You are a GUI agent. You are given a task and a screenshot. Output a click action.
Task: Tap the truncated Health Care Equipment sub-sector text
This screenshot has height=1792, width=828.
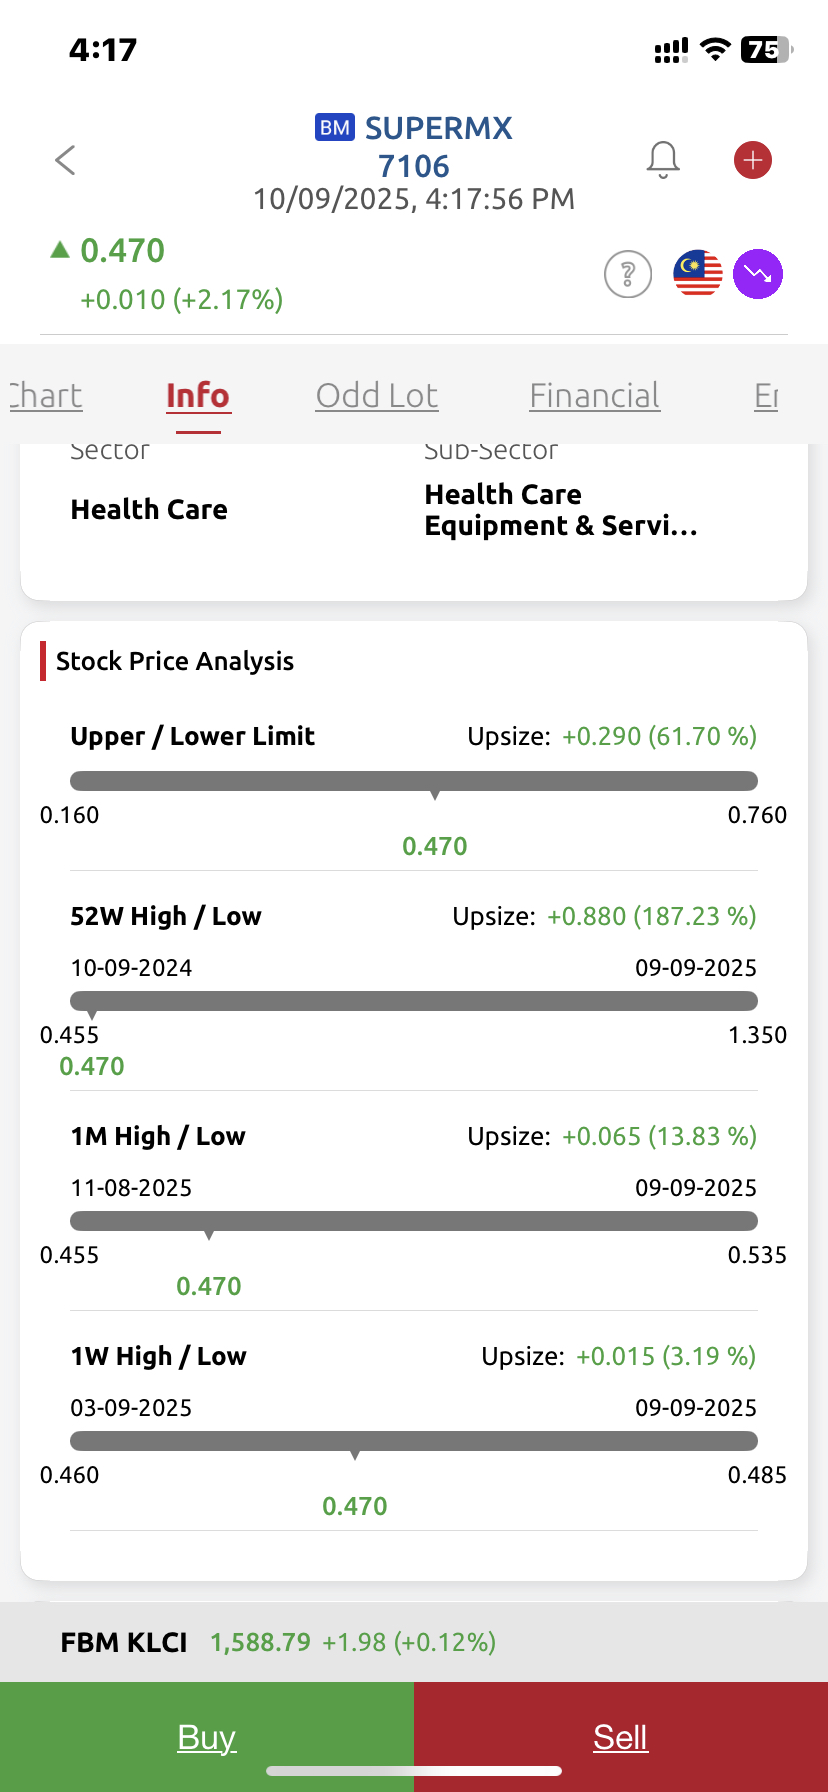[x=561, y=510]
